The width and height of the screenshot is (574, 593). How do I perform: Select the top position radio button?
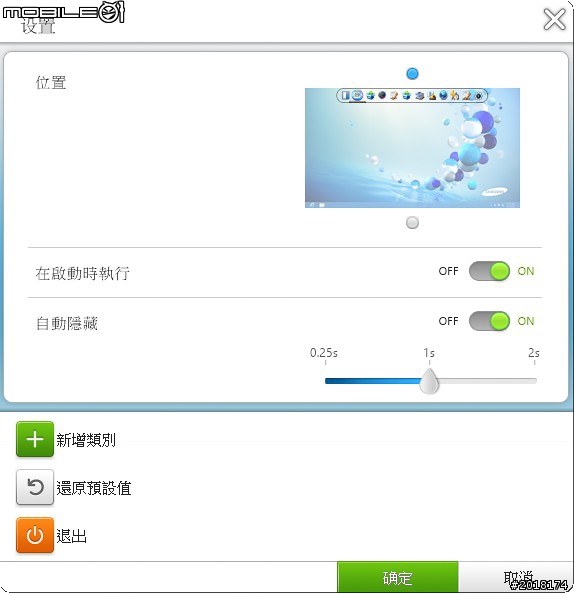pyautogui.click(x=412, y=73)
